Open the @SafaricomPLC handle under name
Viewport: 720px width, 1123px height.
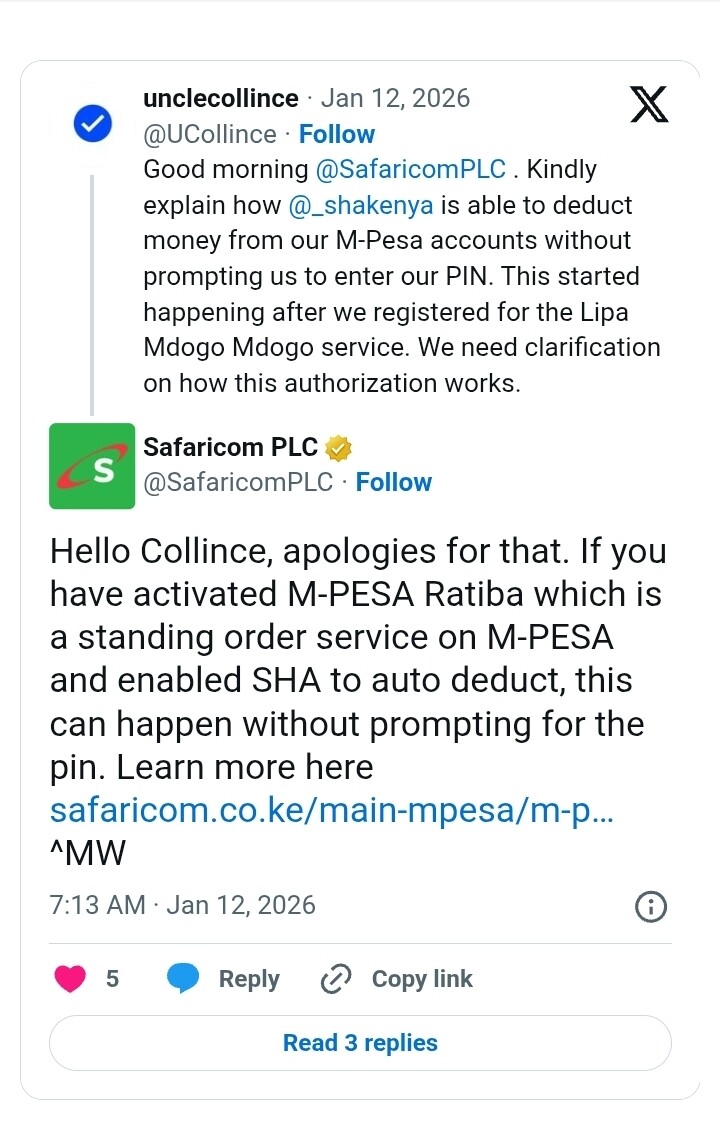pyautogui.click(x=238, y=483)
